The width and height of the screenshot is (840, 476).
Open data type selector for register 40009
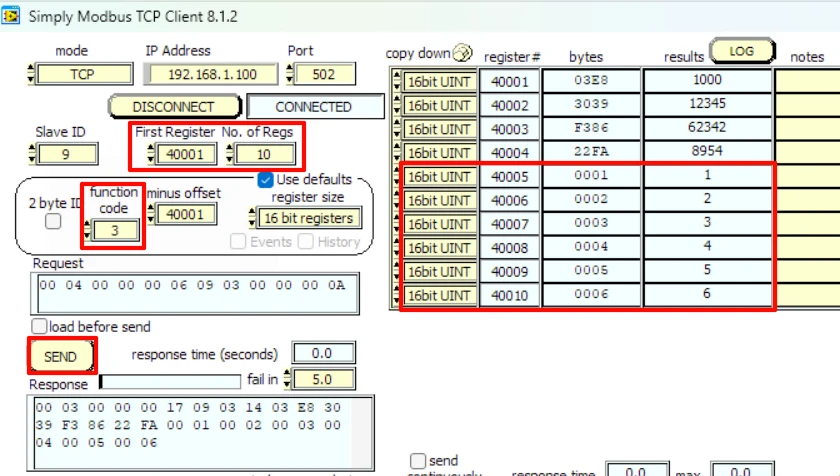point(439,271)
